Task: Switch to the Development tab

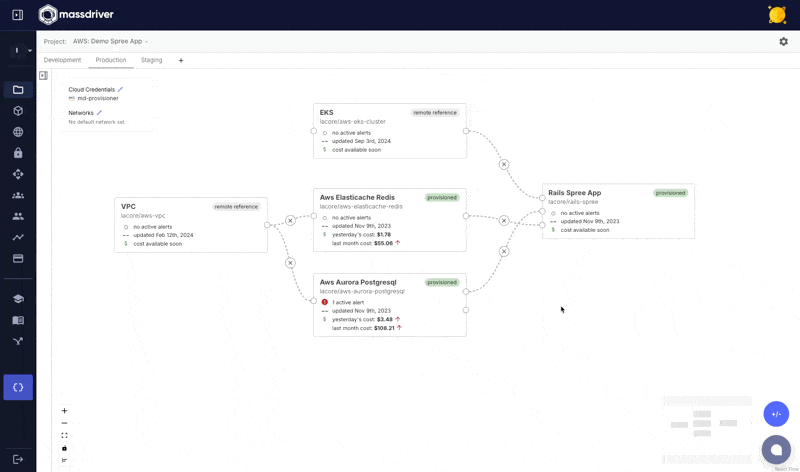Action: tap(62, 60)
